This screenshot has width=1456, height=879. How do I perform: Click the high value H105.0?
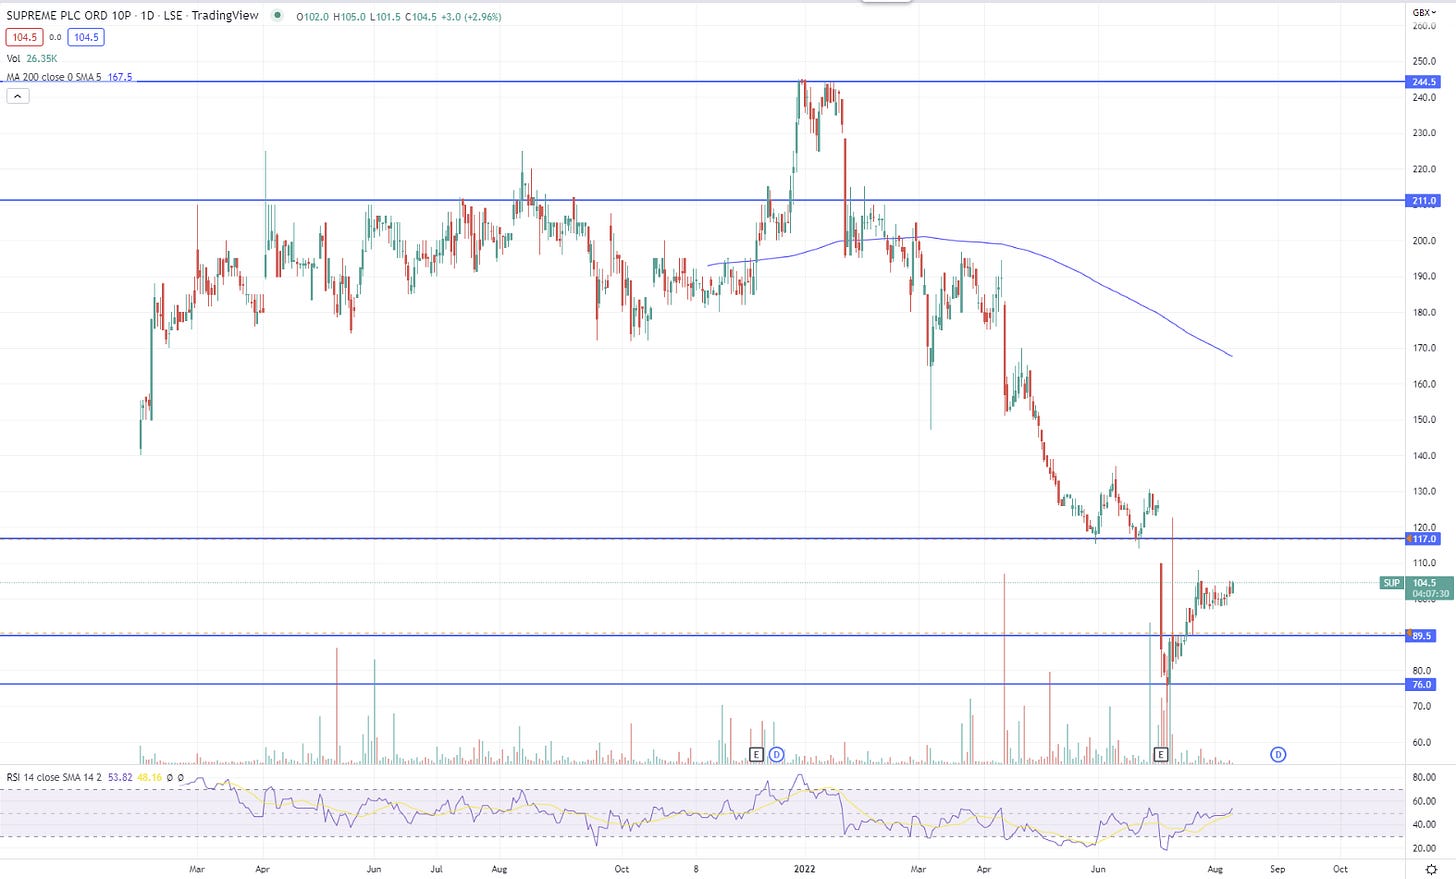(x=351, y=17)
